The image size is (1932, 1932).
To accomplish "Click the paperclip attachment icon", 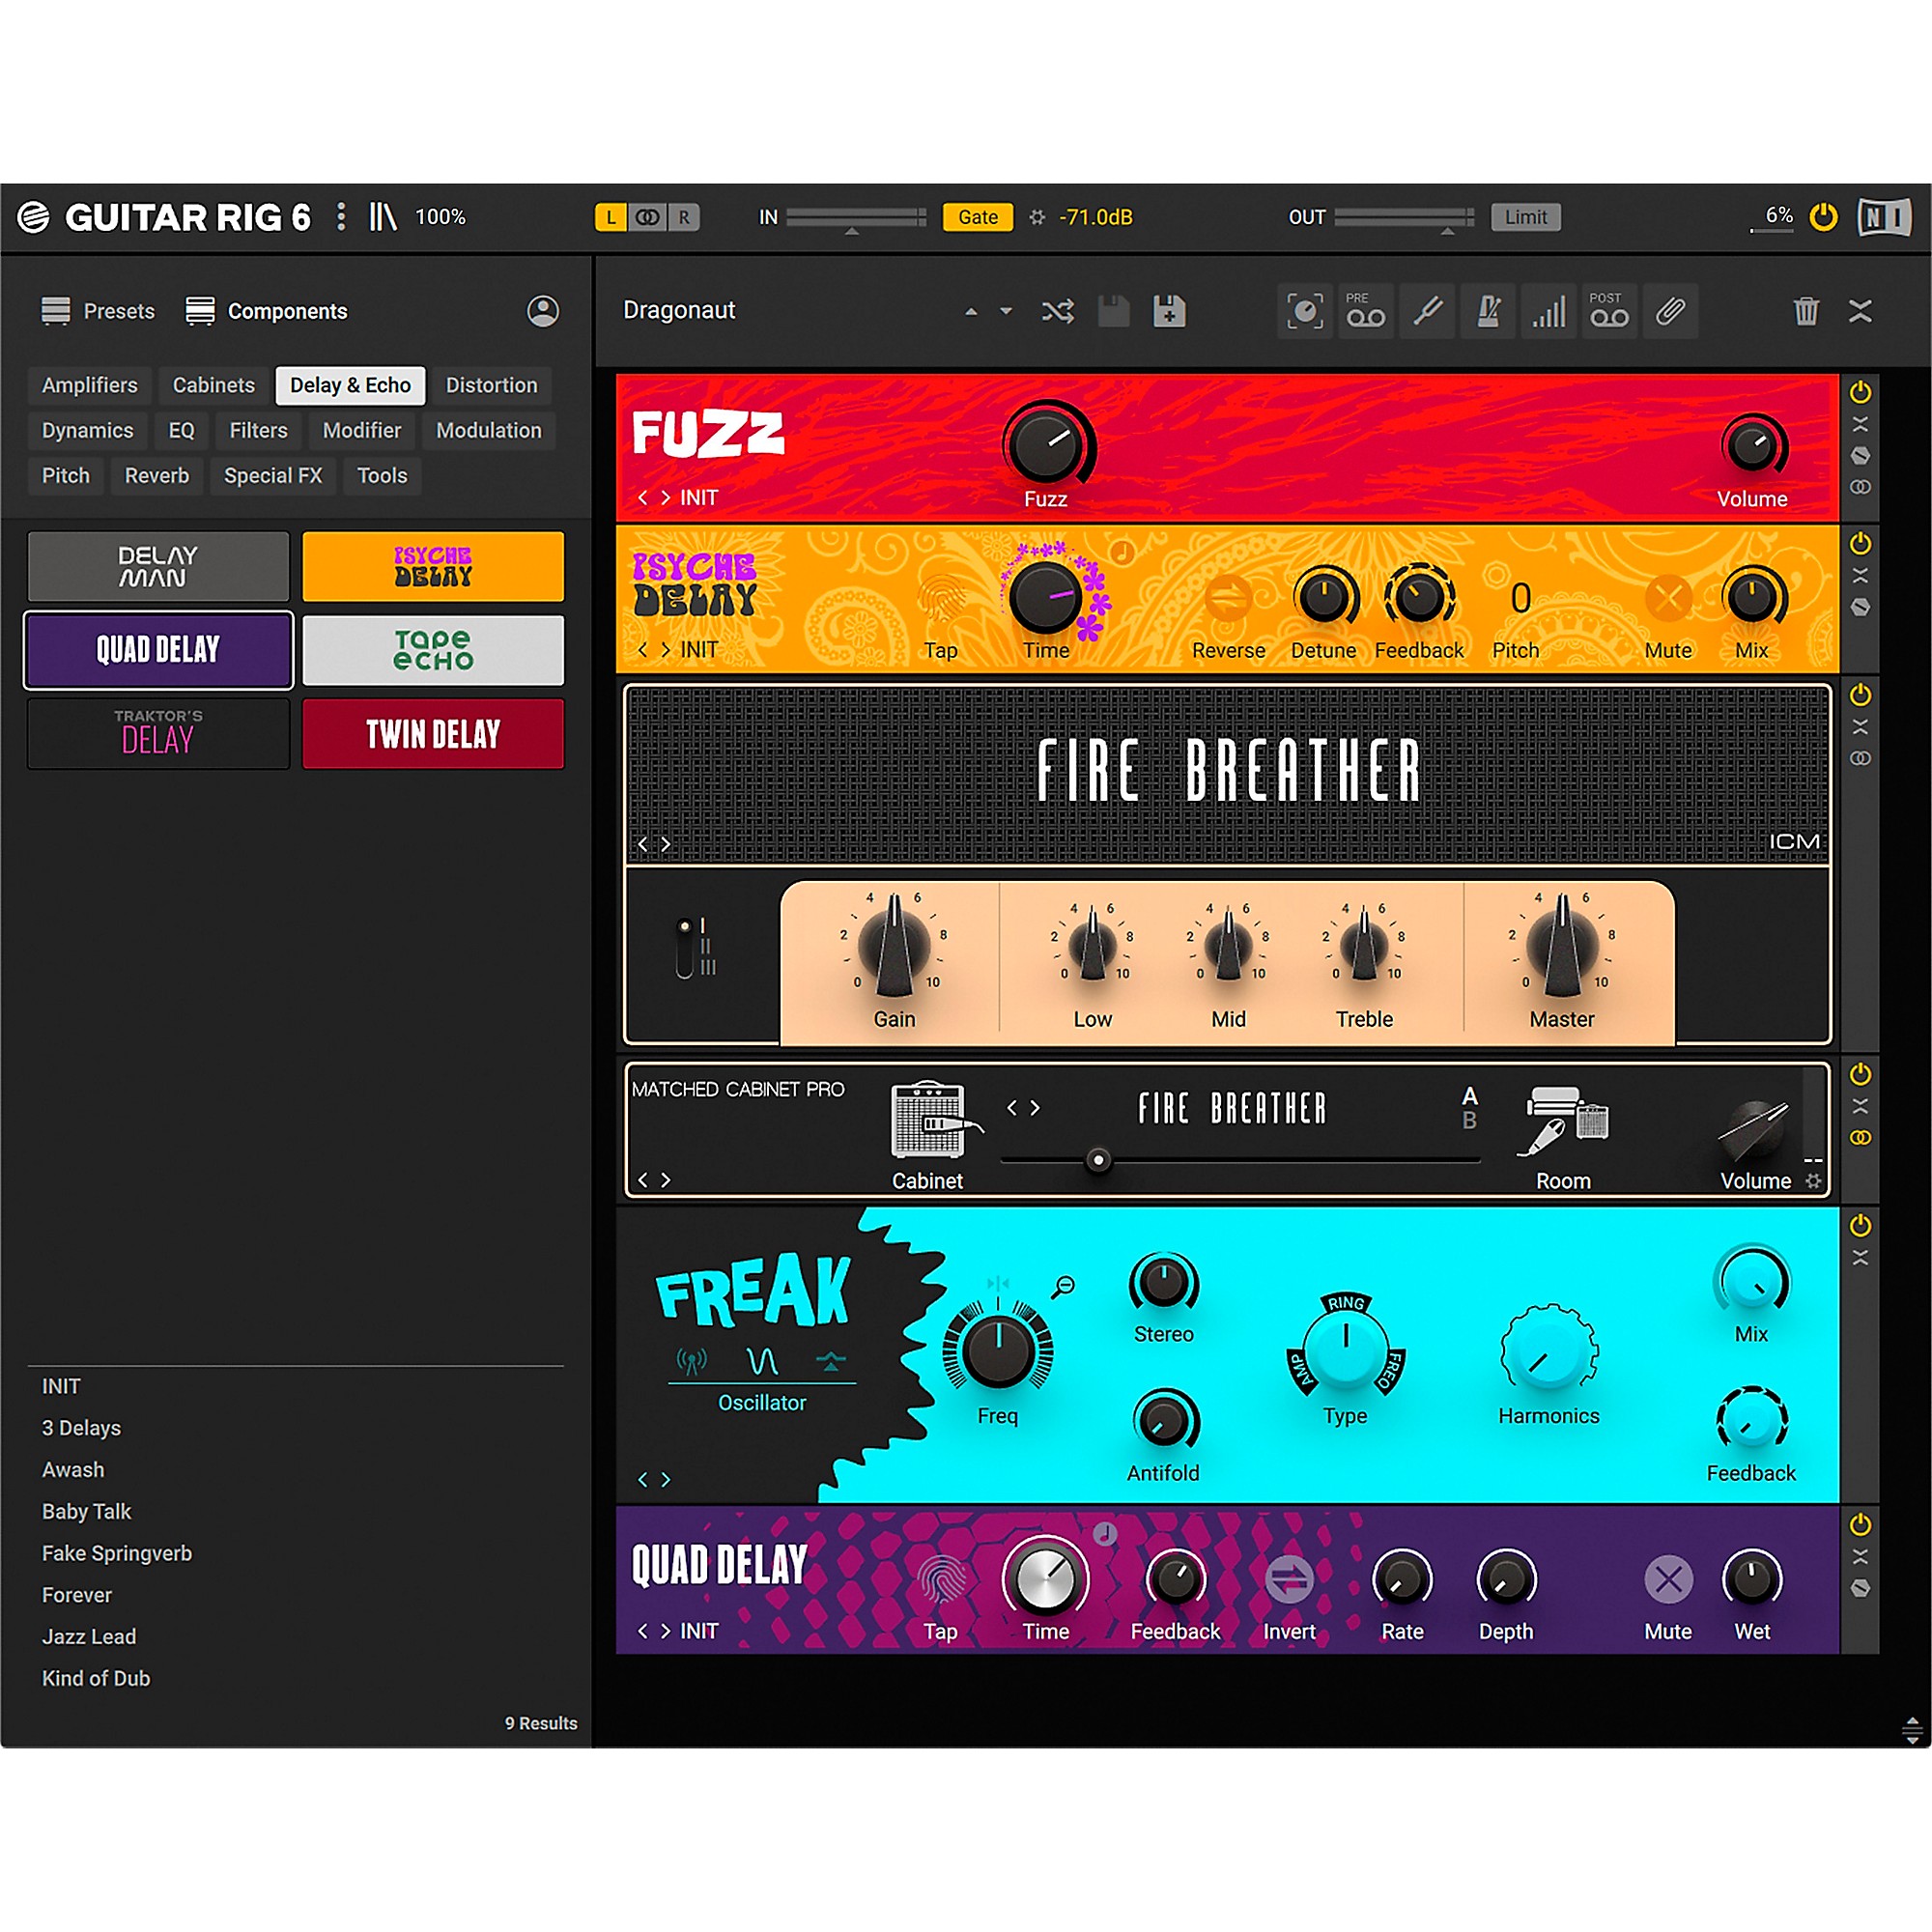I will pos(1670,311).
